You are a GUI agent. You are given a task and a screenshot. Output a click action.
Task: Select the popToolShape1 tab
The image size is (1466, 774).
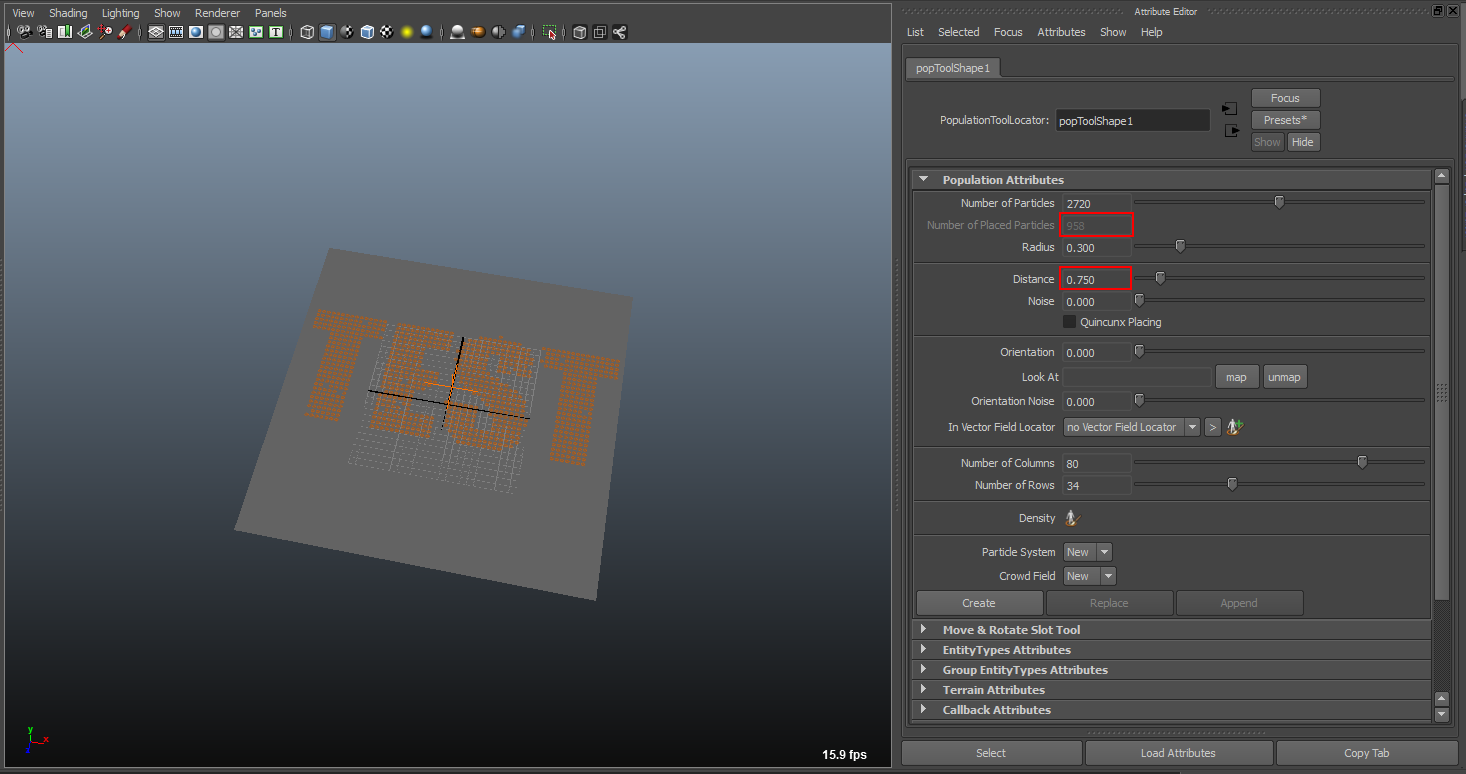953,68
